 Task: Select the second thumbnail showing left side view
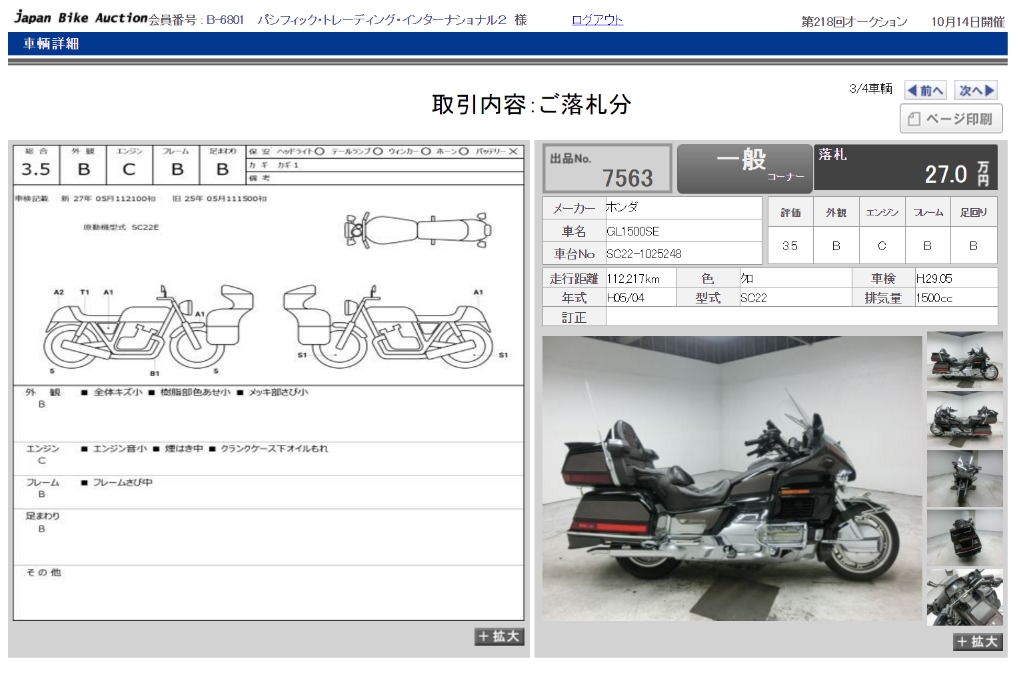[x=965, y=419]
